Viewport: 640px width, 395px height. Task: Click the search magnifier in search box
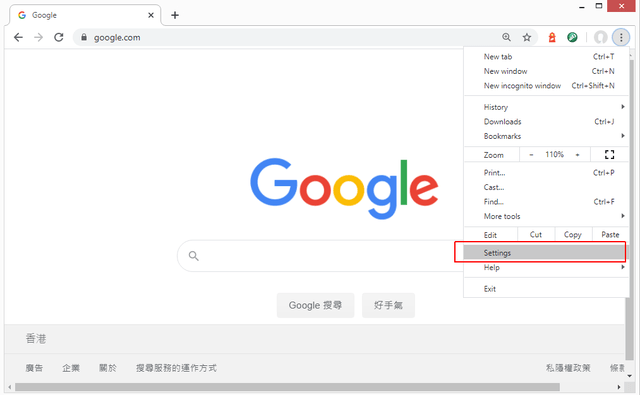coord(193,256)
